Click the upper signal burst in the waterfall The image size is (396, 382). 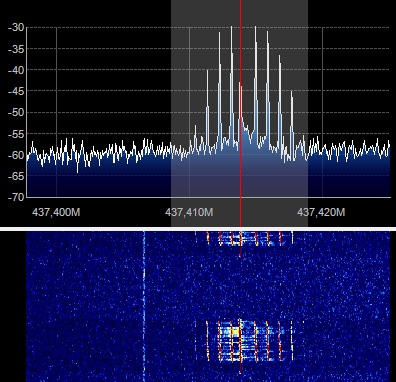tap(249, 238)
